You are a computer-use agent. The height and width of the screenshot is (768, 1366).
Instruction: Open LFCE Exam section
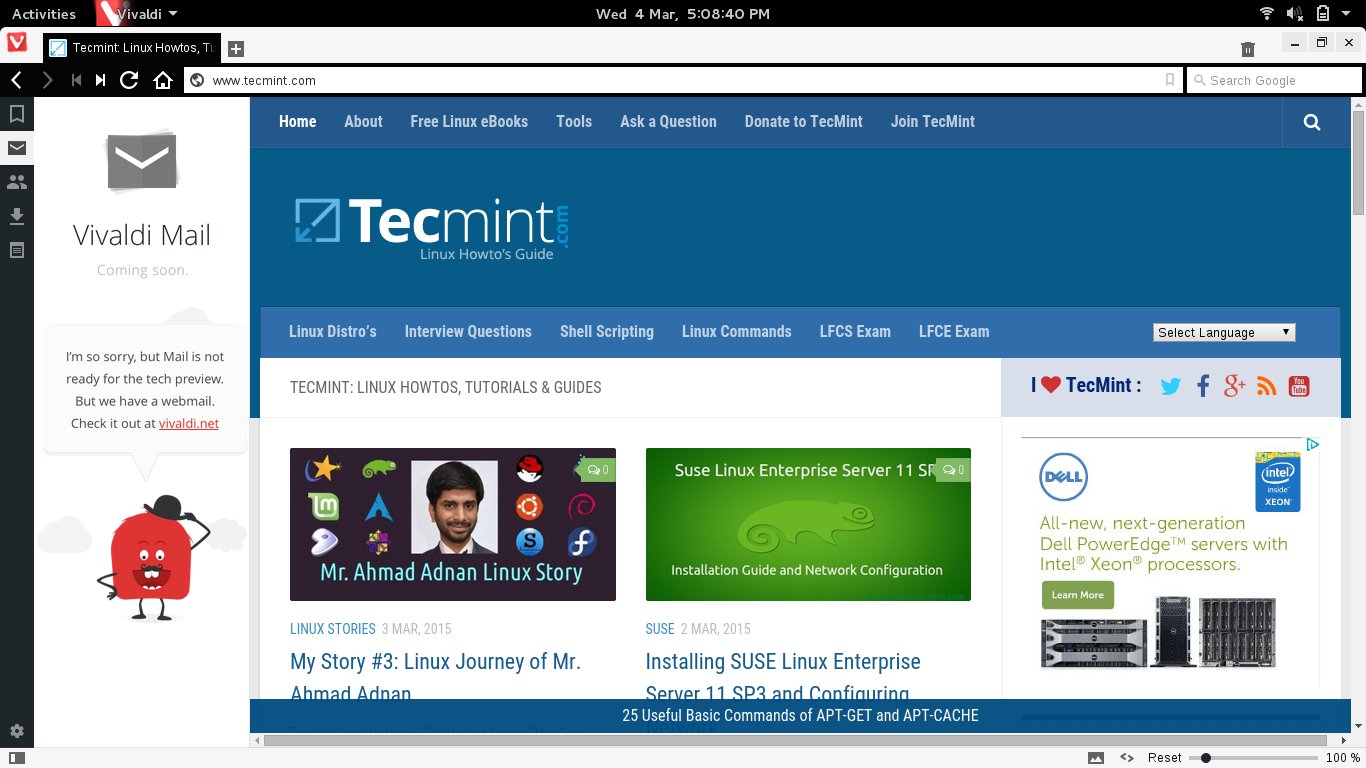click(x=954, y=331)
